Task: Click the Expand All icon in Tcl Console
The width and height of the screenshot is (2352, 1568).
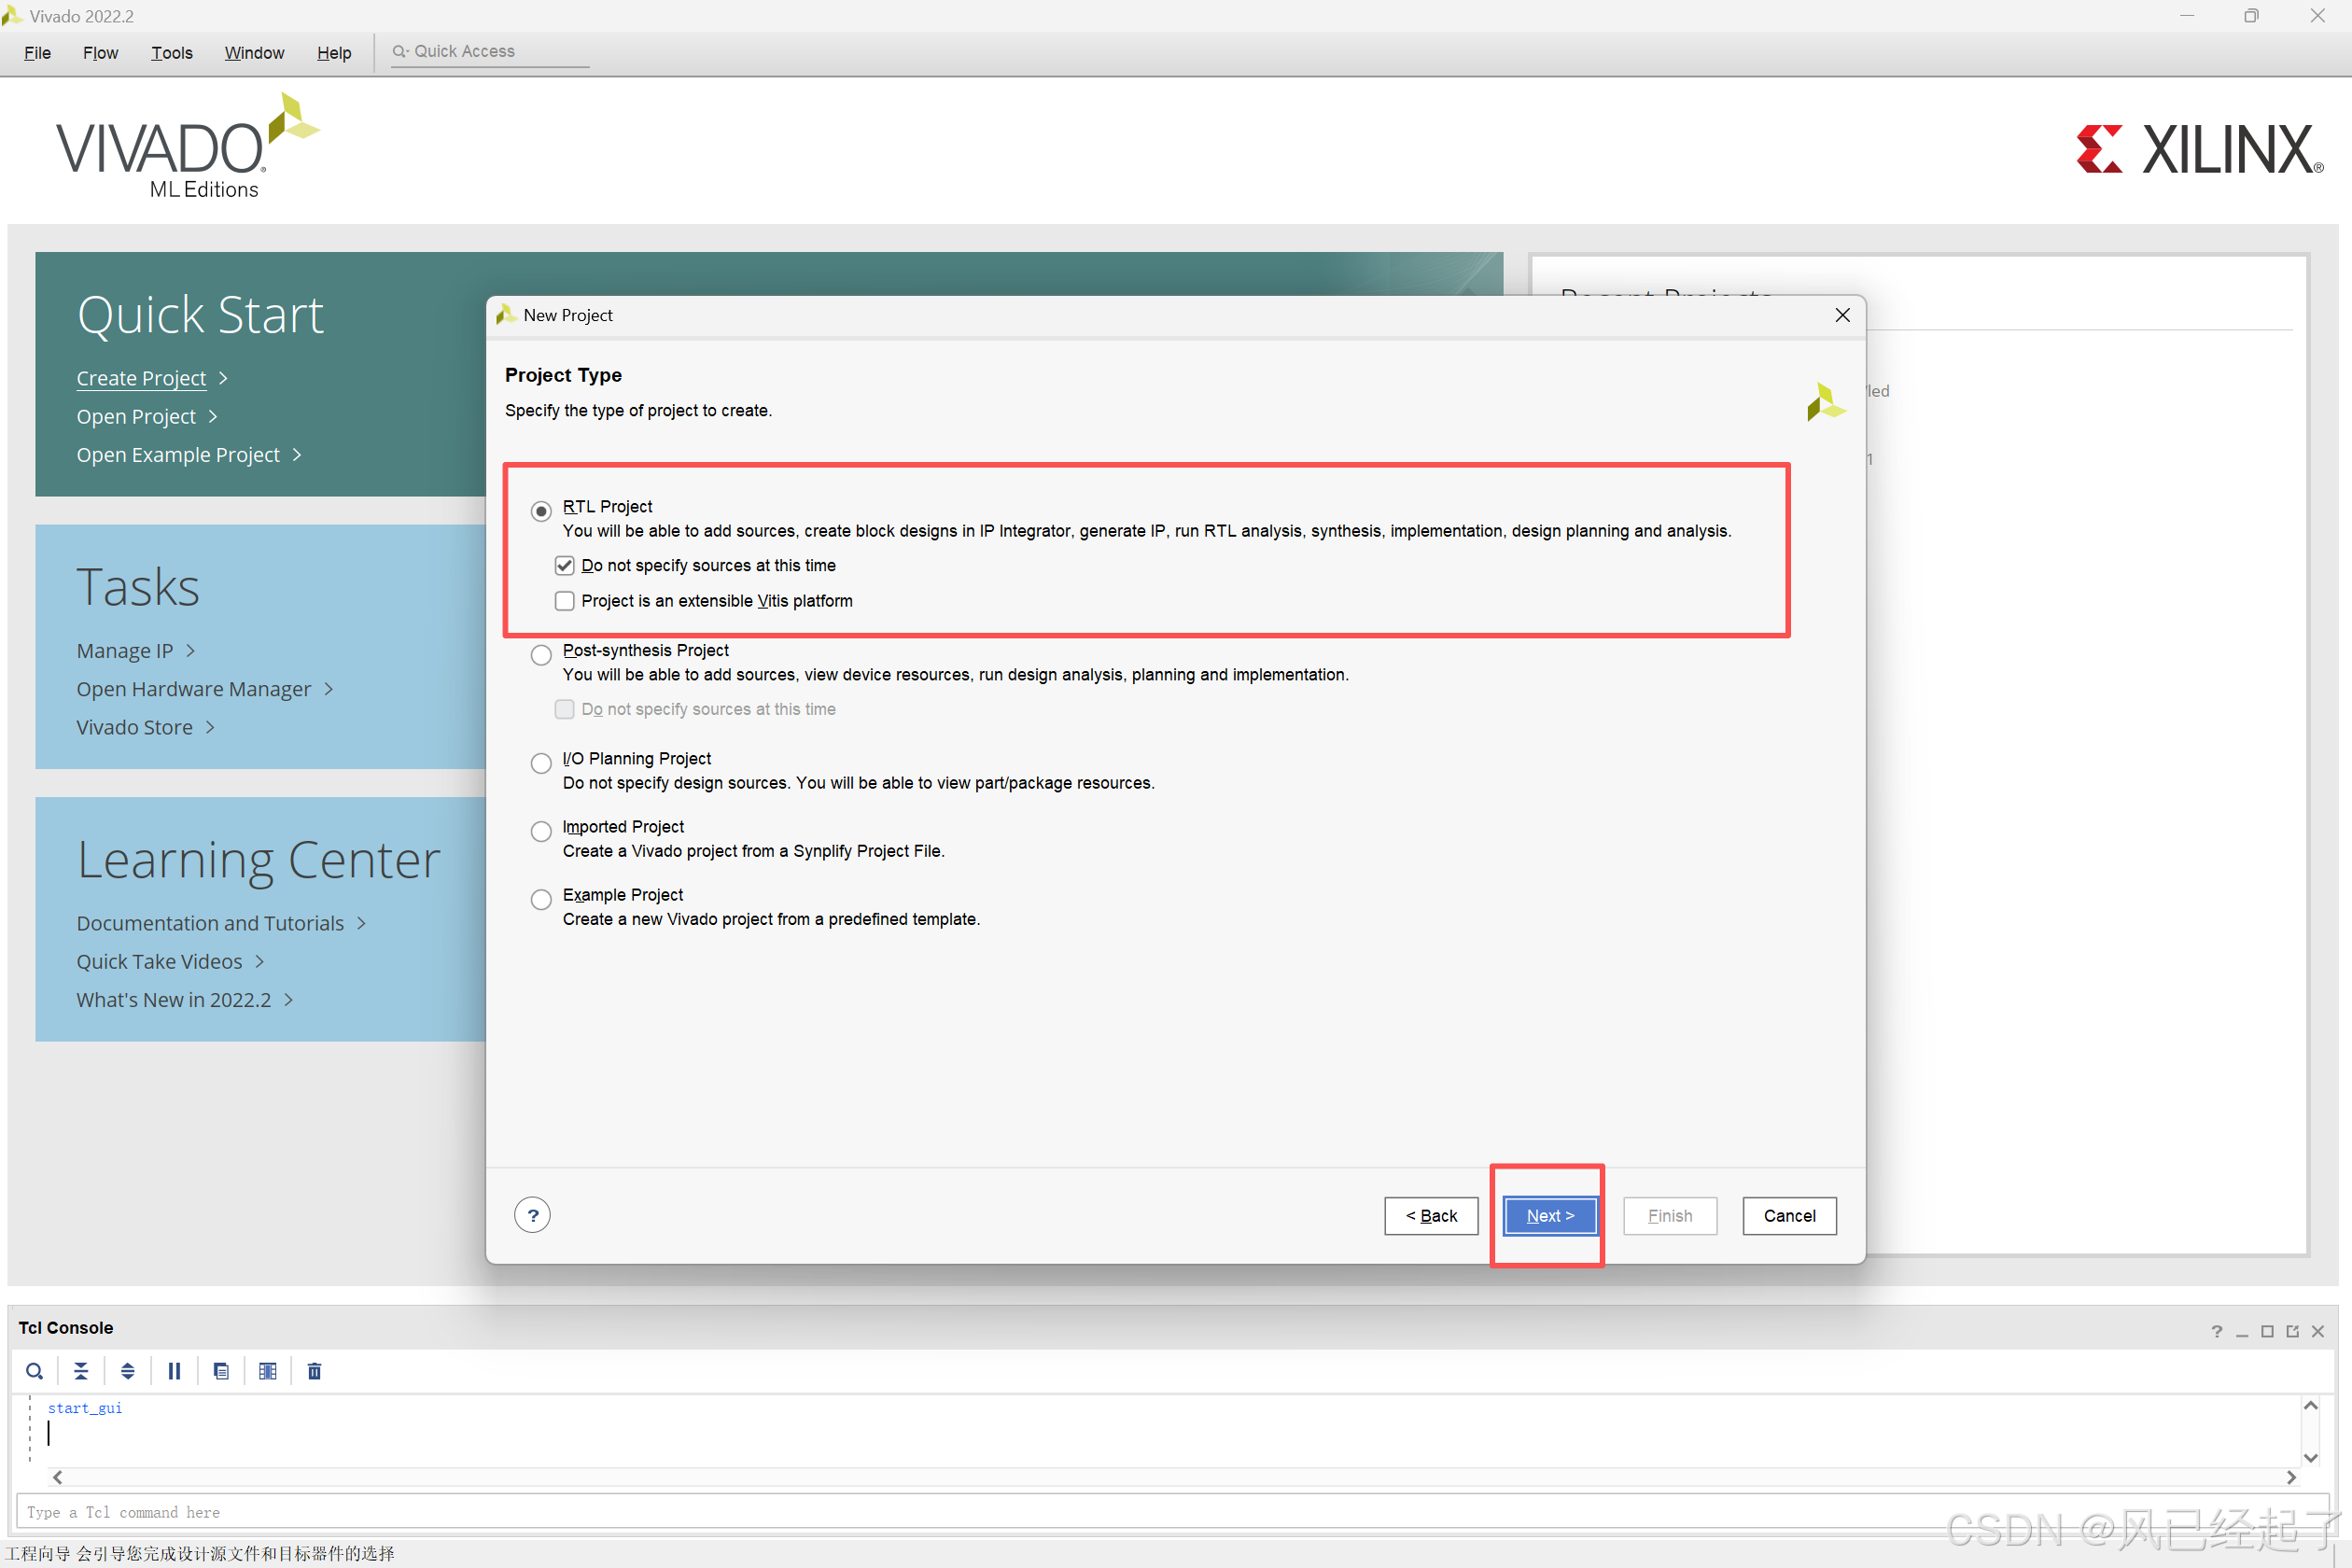Action: [127, 1371]
